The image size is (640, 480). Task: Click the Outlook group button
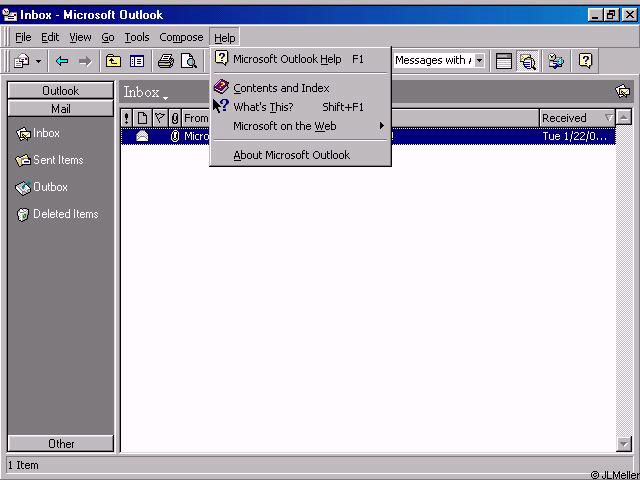(60, 91)
